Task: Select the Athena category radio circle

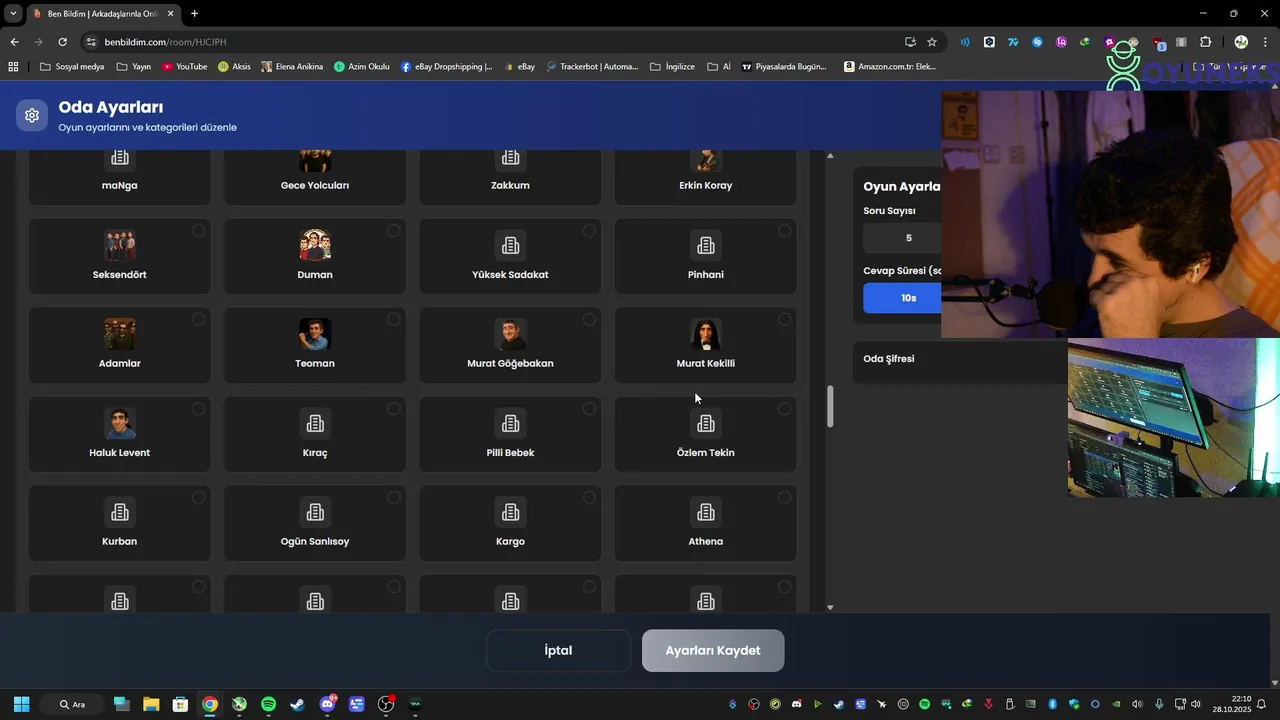Action: (x=784, y=498)
